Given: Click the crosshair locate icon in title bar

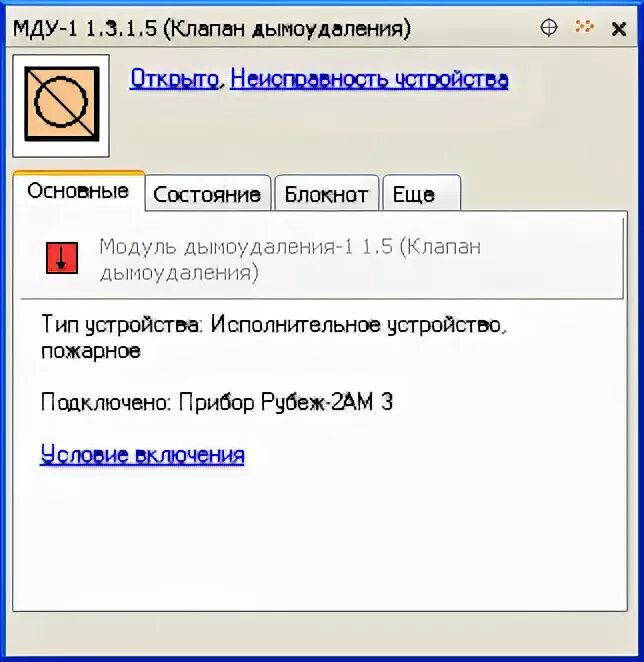Looking at the screenshot, I should pos(549,28).
